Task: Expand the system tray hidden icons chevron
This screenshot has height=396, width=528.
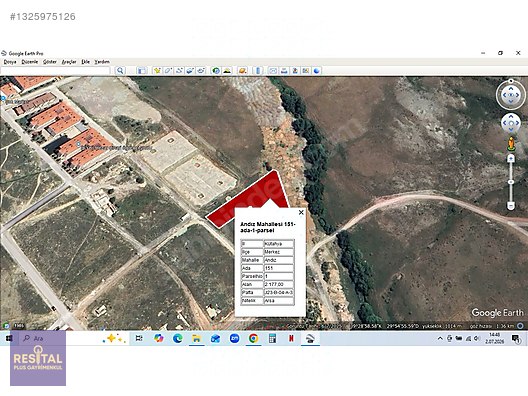Action: [440, 338]
